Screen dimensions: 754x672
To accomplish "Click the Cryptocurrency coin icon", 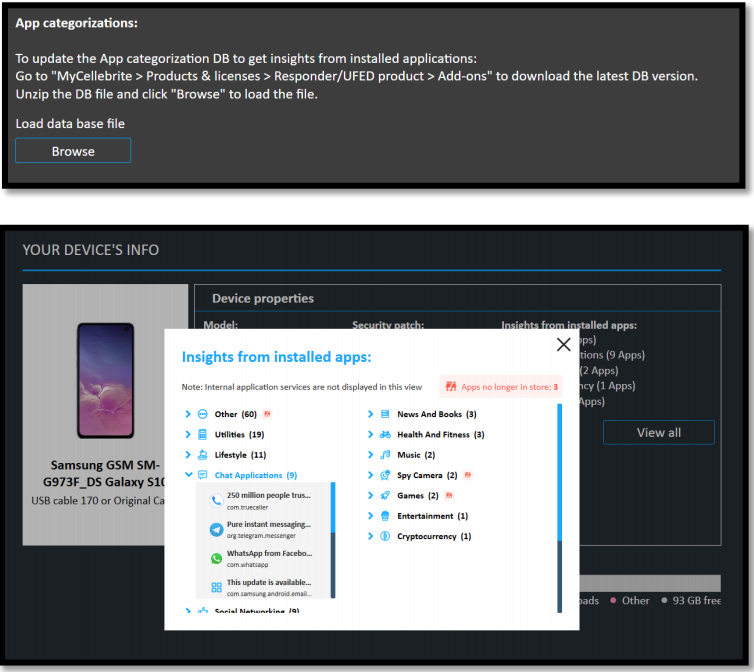I will click(x=385, y=536).
